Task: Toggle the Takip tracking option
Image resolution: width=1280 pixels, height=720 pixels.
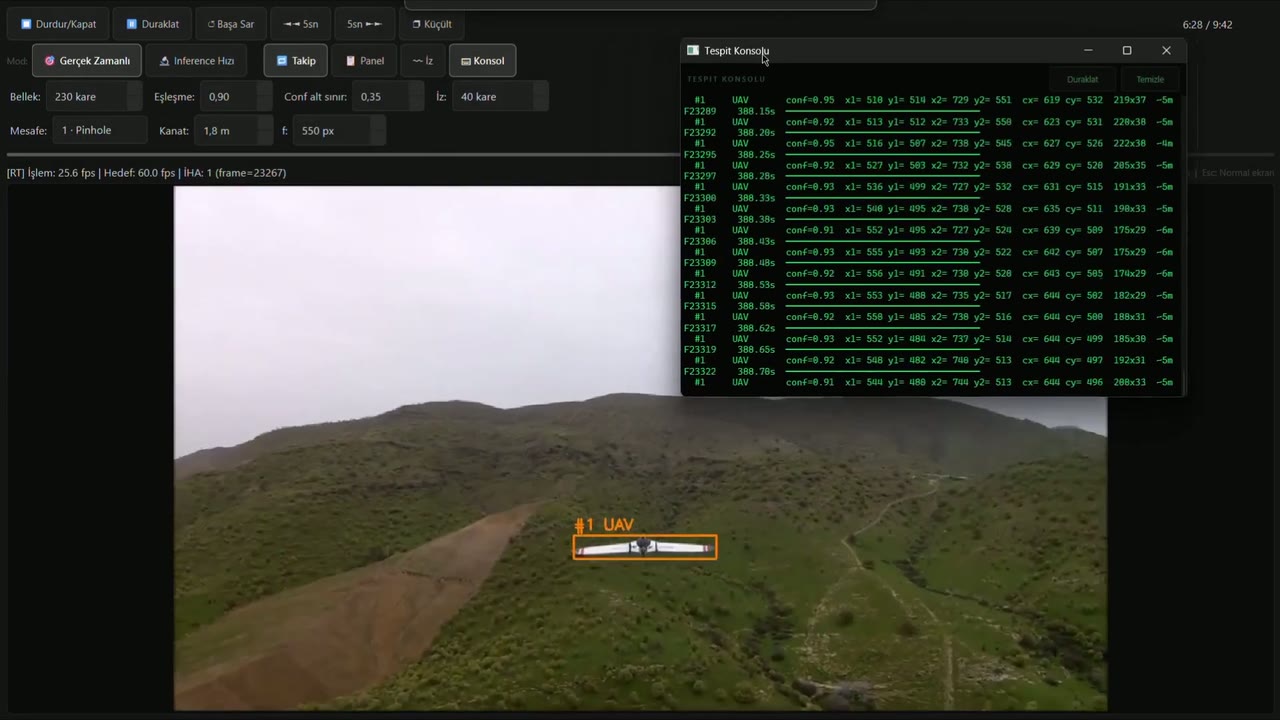Action: point(295,61)
